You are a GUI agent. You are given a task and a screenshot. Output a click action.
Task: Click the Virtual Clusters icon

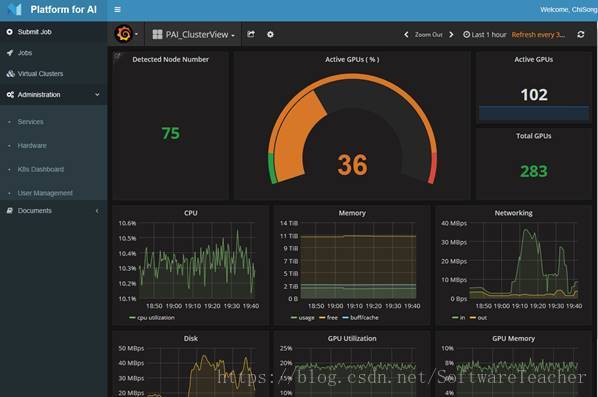tap(10, 74)
